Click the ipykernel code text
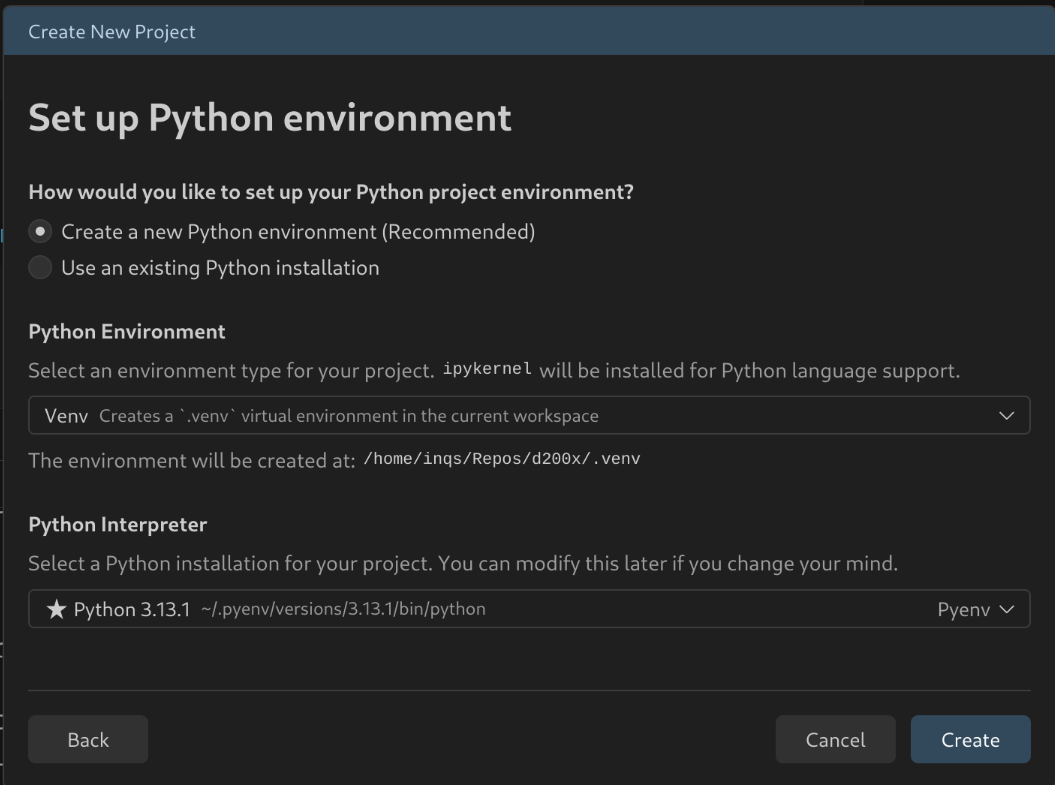 [487, 371]
